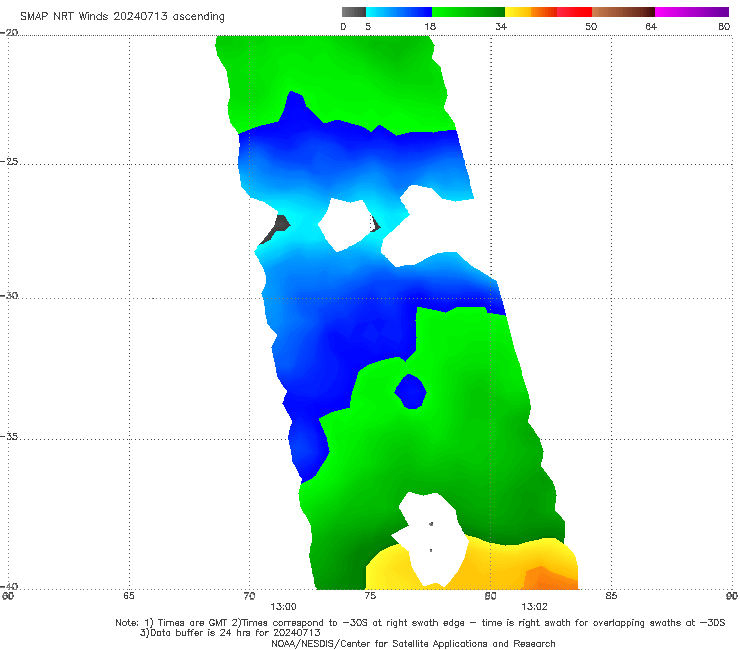This screenshot has height=650, width=740.
Task: Click the title 'SMAP NRT Winds 20240713 ascending'
Action: pyautogui.click(x=122, y=16)
